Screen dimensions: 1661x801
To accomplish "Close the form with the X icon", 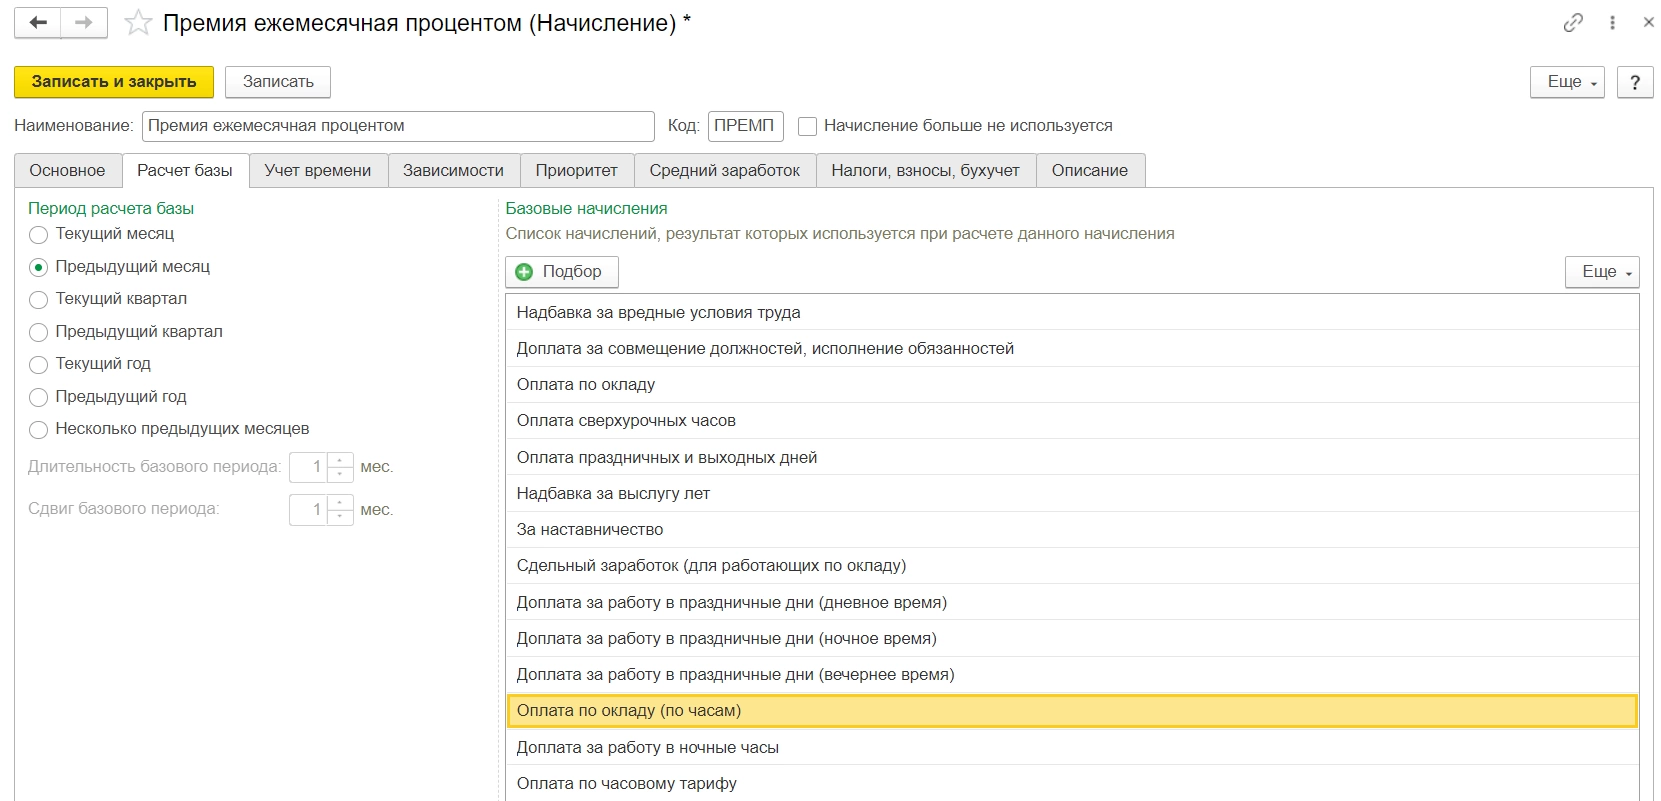I will 1648,22.
